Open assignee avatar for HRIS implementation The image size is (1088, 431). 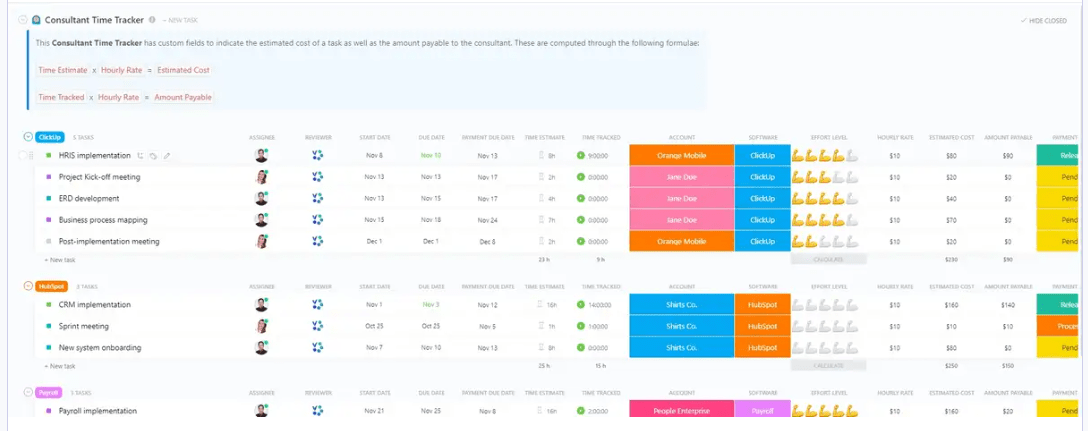point(261,155)
